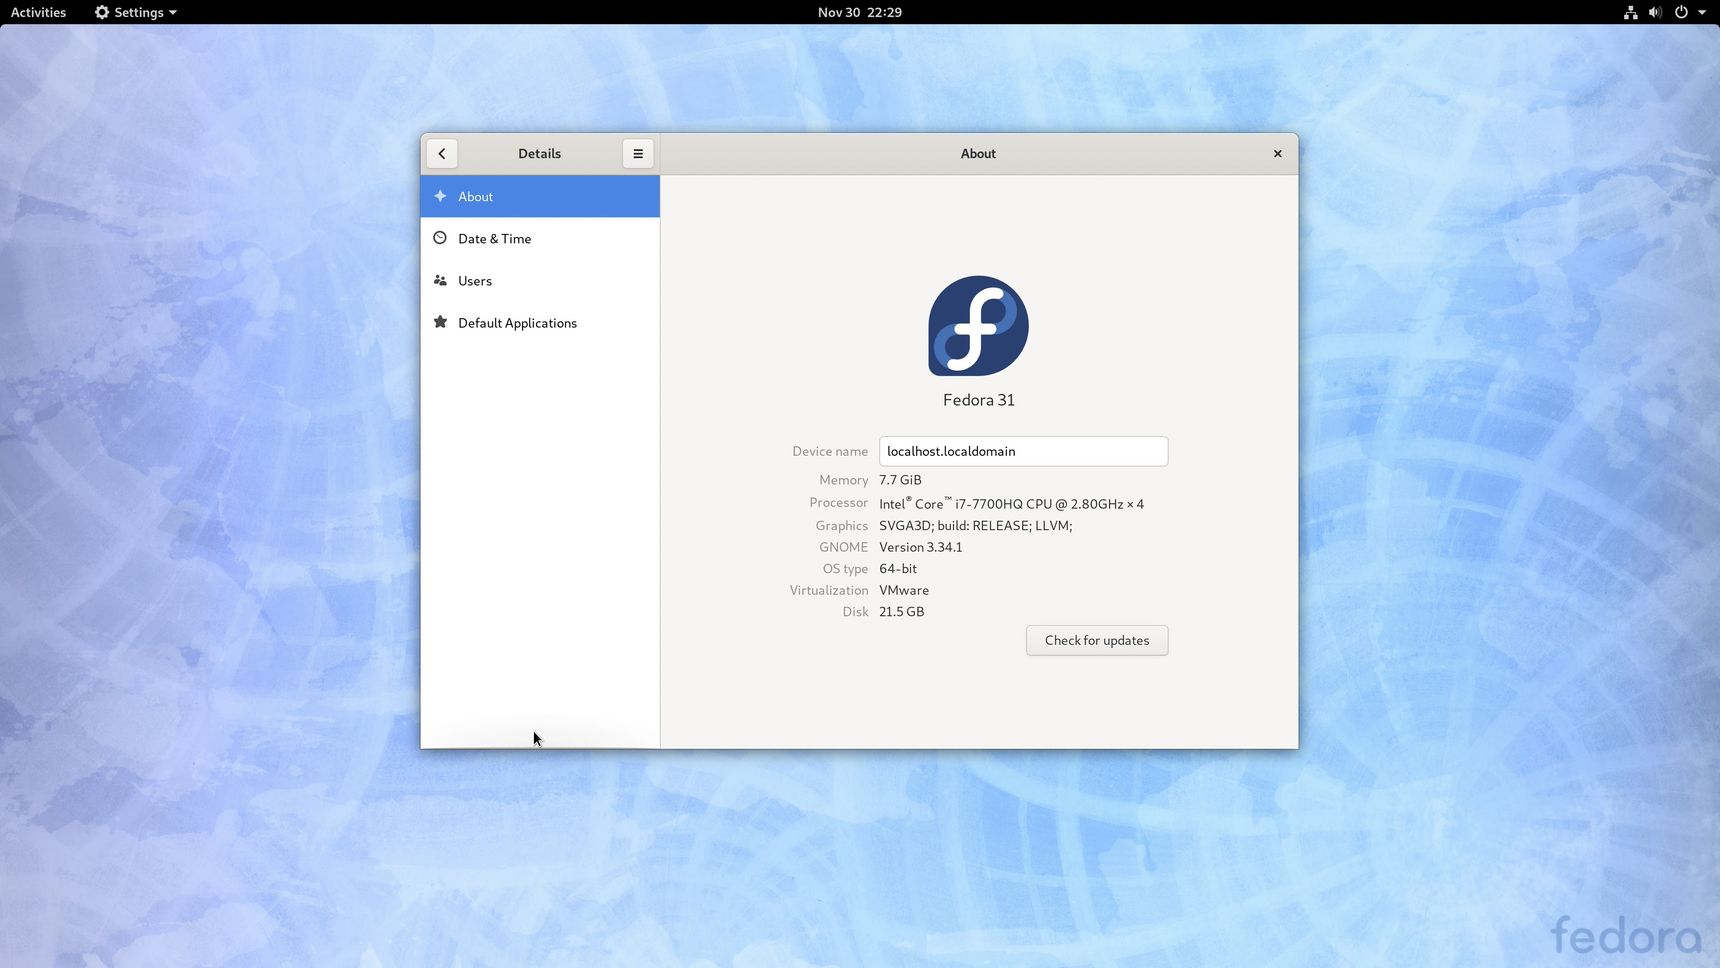Screen dimensions: 1720x968
Task: Click the Memory value 7.7 GiB
Action: (x=900, y=480)
